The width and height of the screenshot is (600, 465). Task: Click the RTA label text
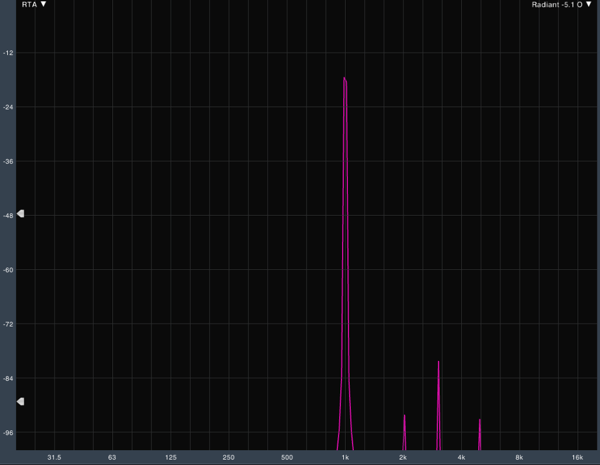(29, 5)
